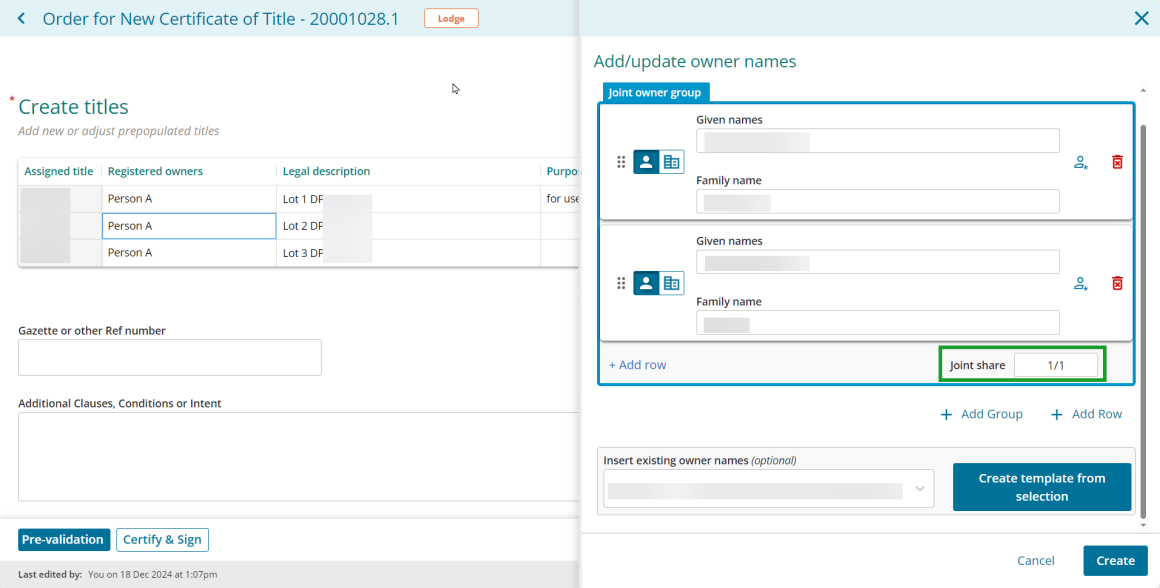Focus the Gazette or other Ref number field
The image size is (1160, 588).
pyautogui.click(x=169, y=357)
